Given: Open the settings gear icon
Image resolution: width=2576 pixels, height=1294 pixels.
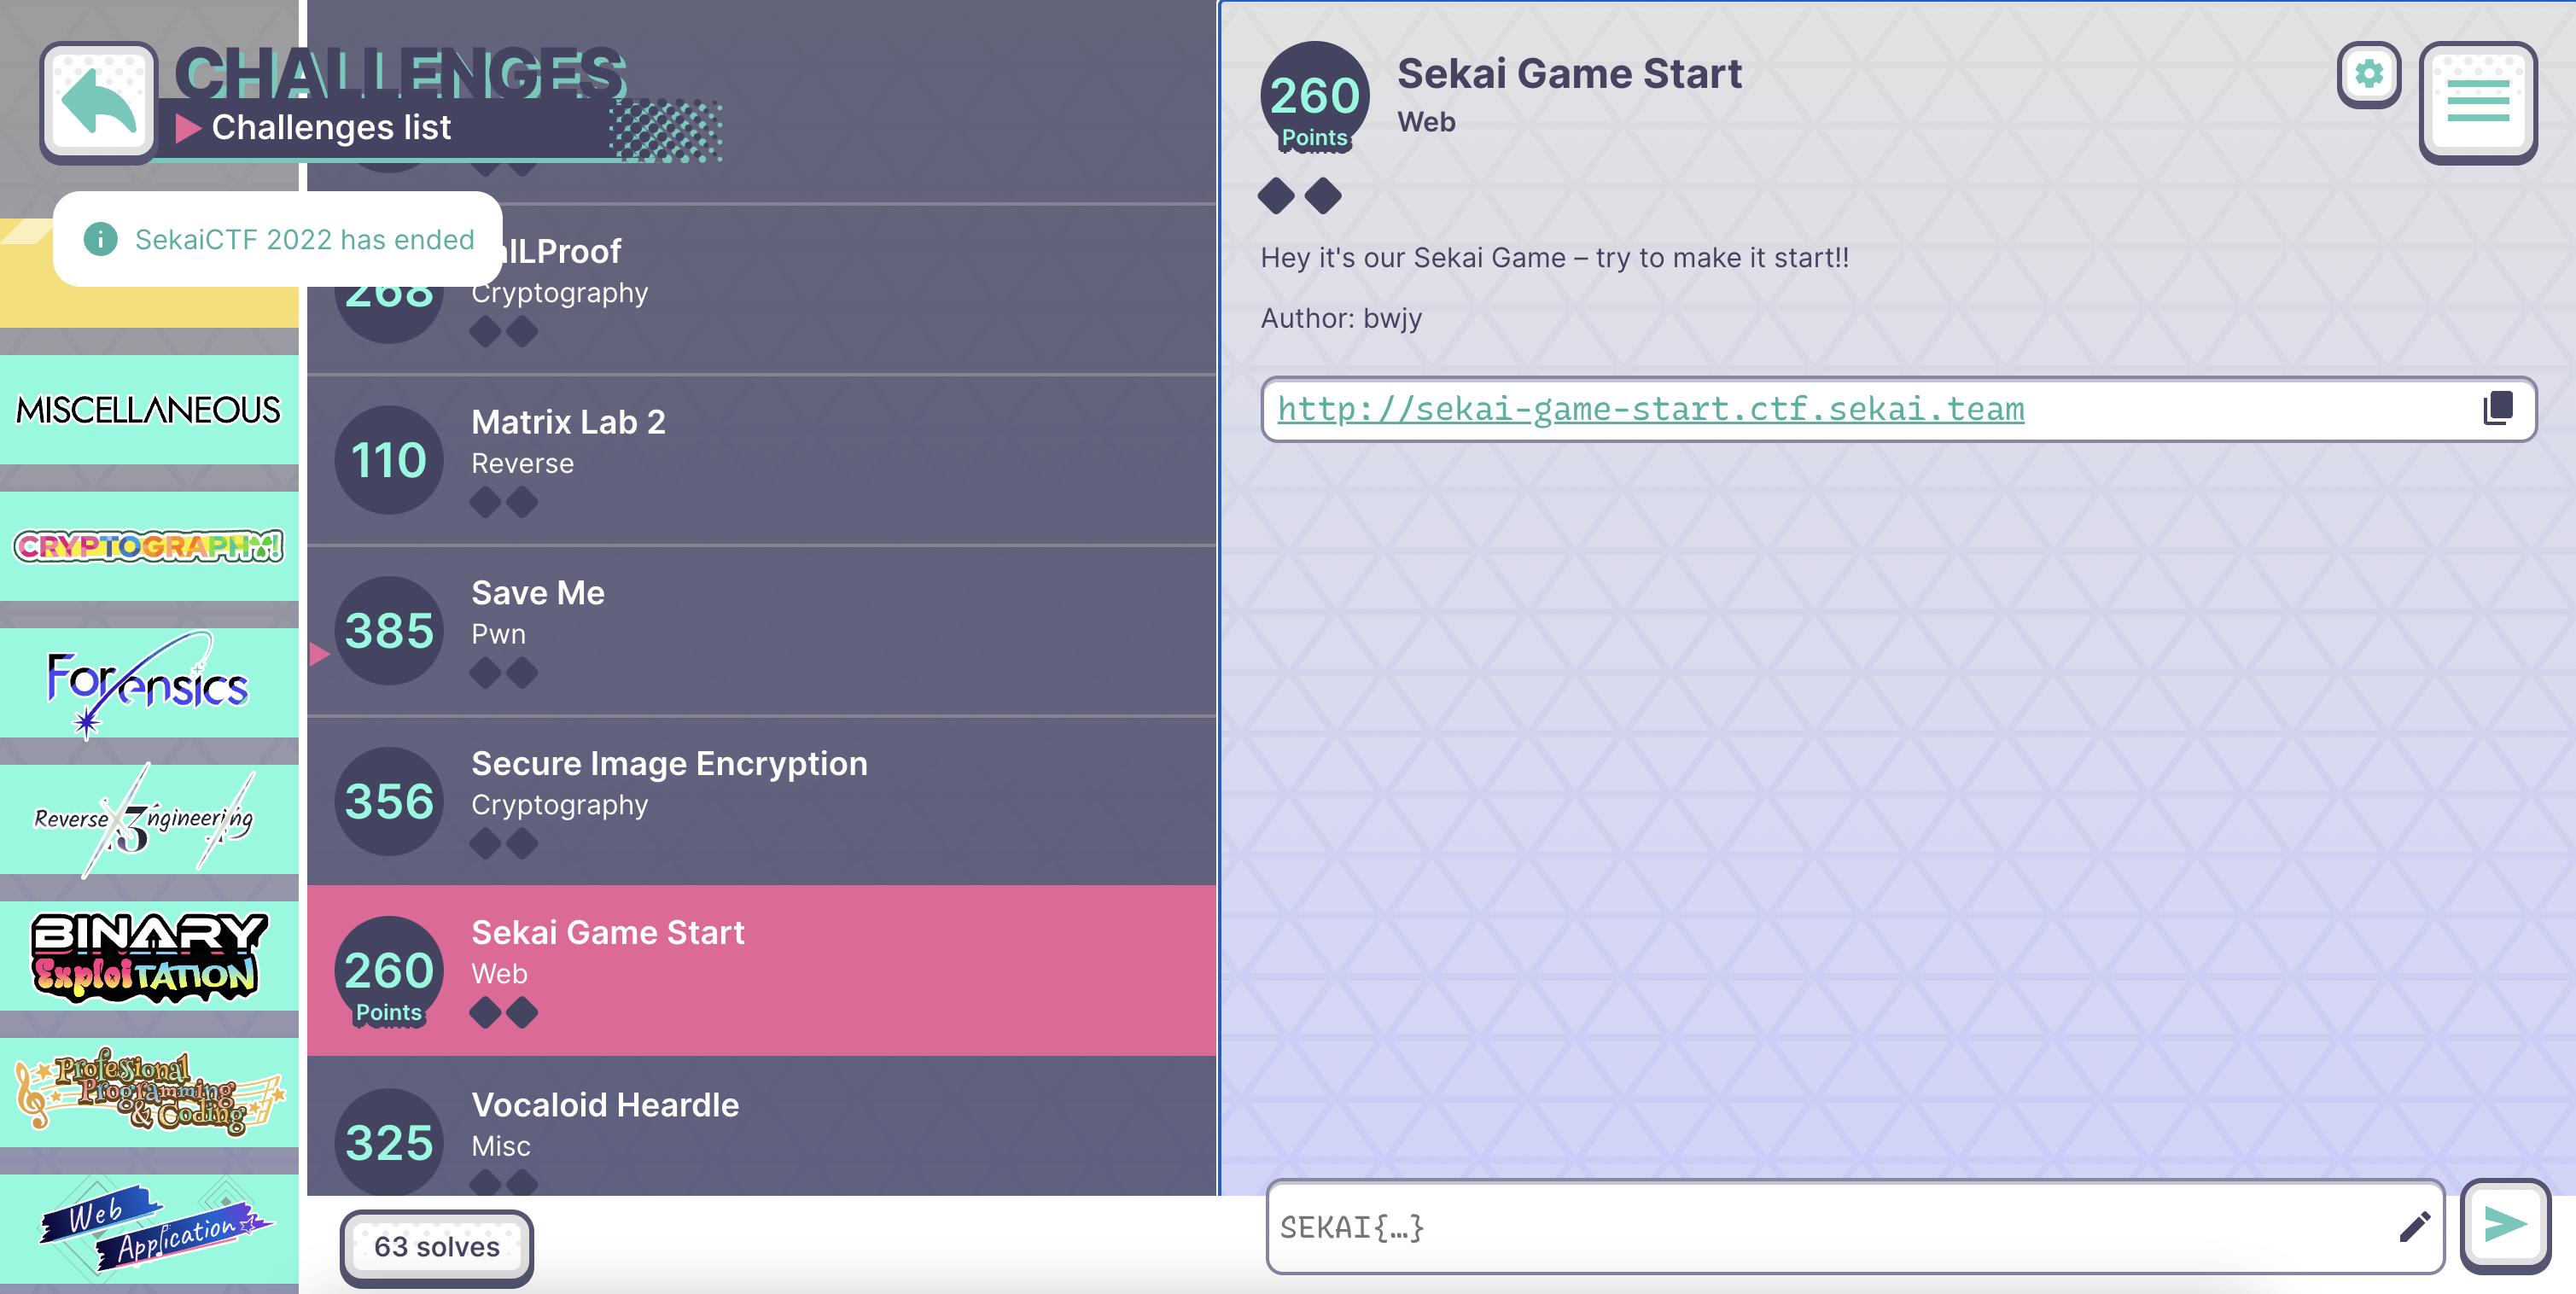Looking at the screenshot, I should click(2368, 74).
